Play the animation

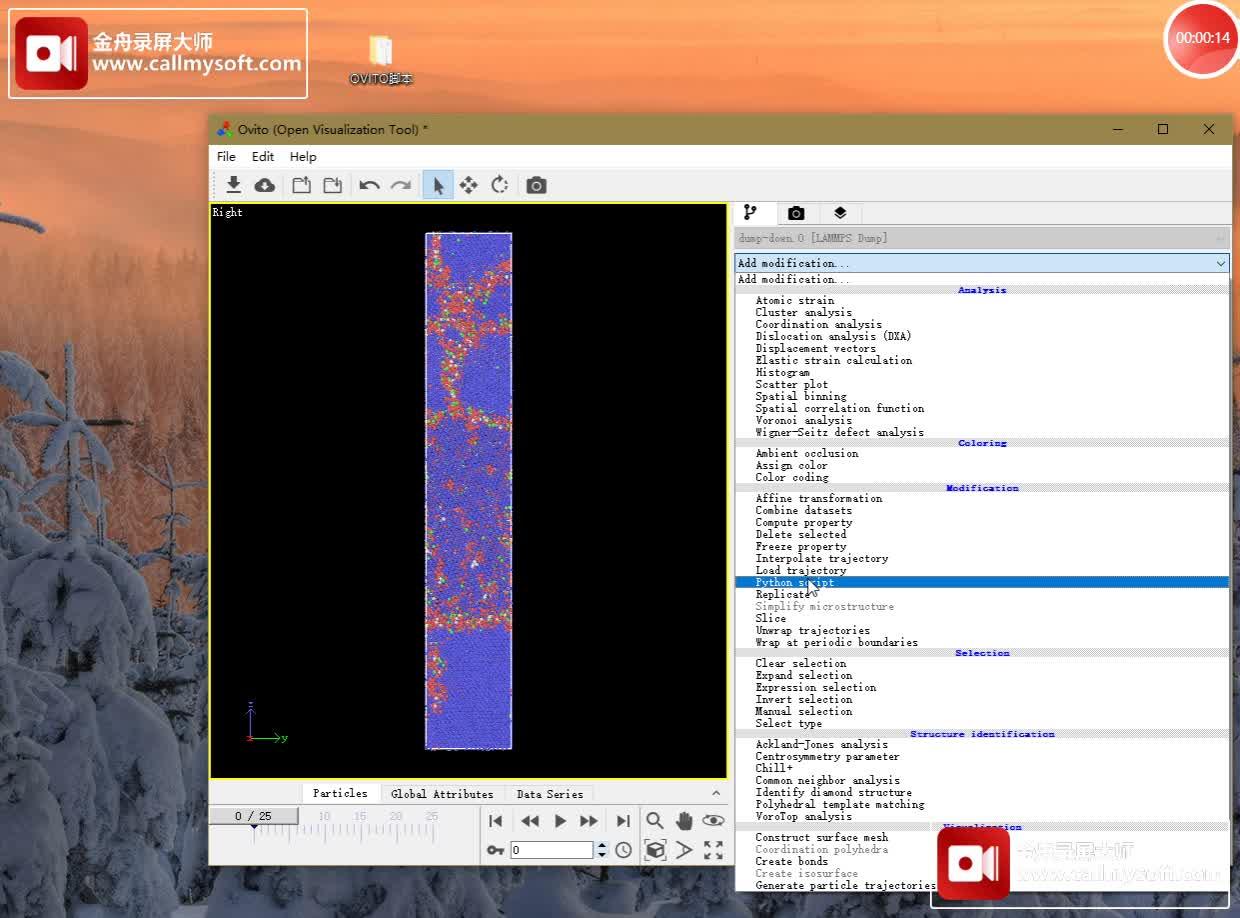560,821
